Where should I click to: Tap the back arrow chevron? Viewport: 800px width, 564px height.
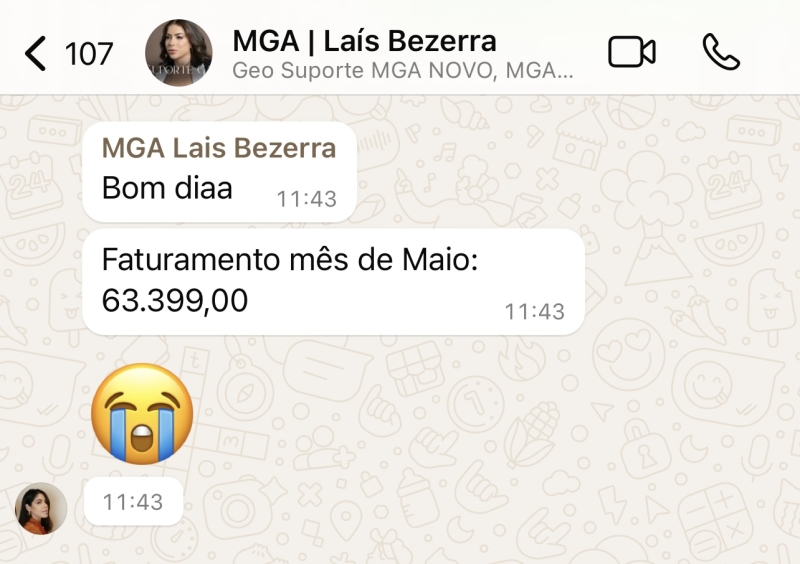pos(35,53)
